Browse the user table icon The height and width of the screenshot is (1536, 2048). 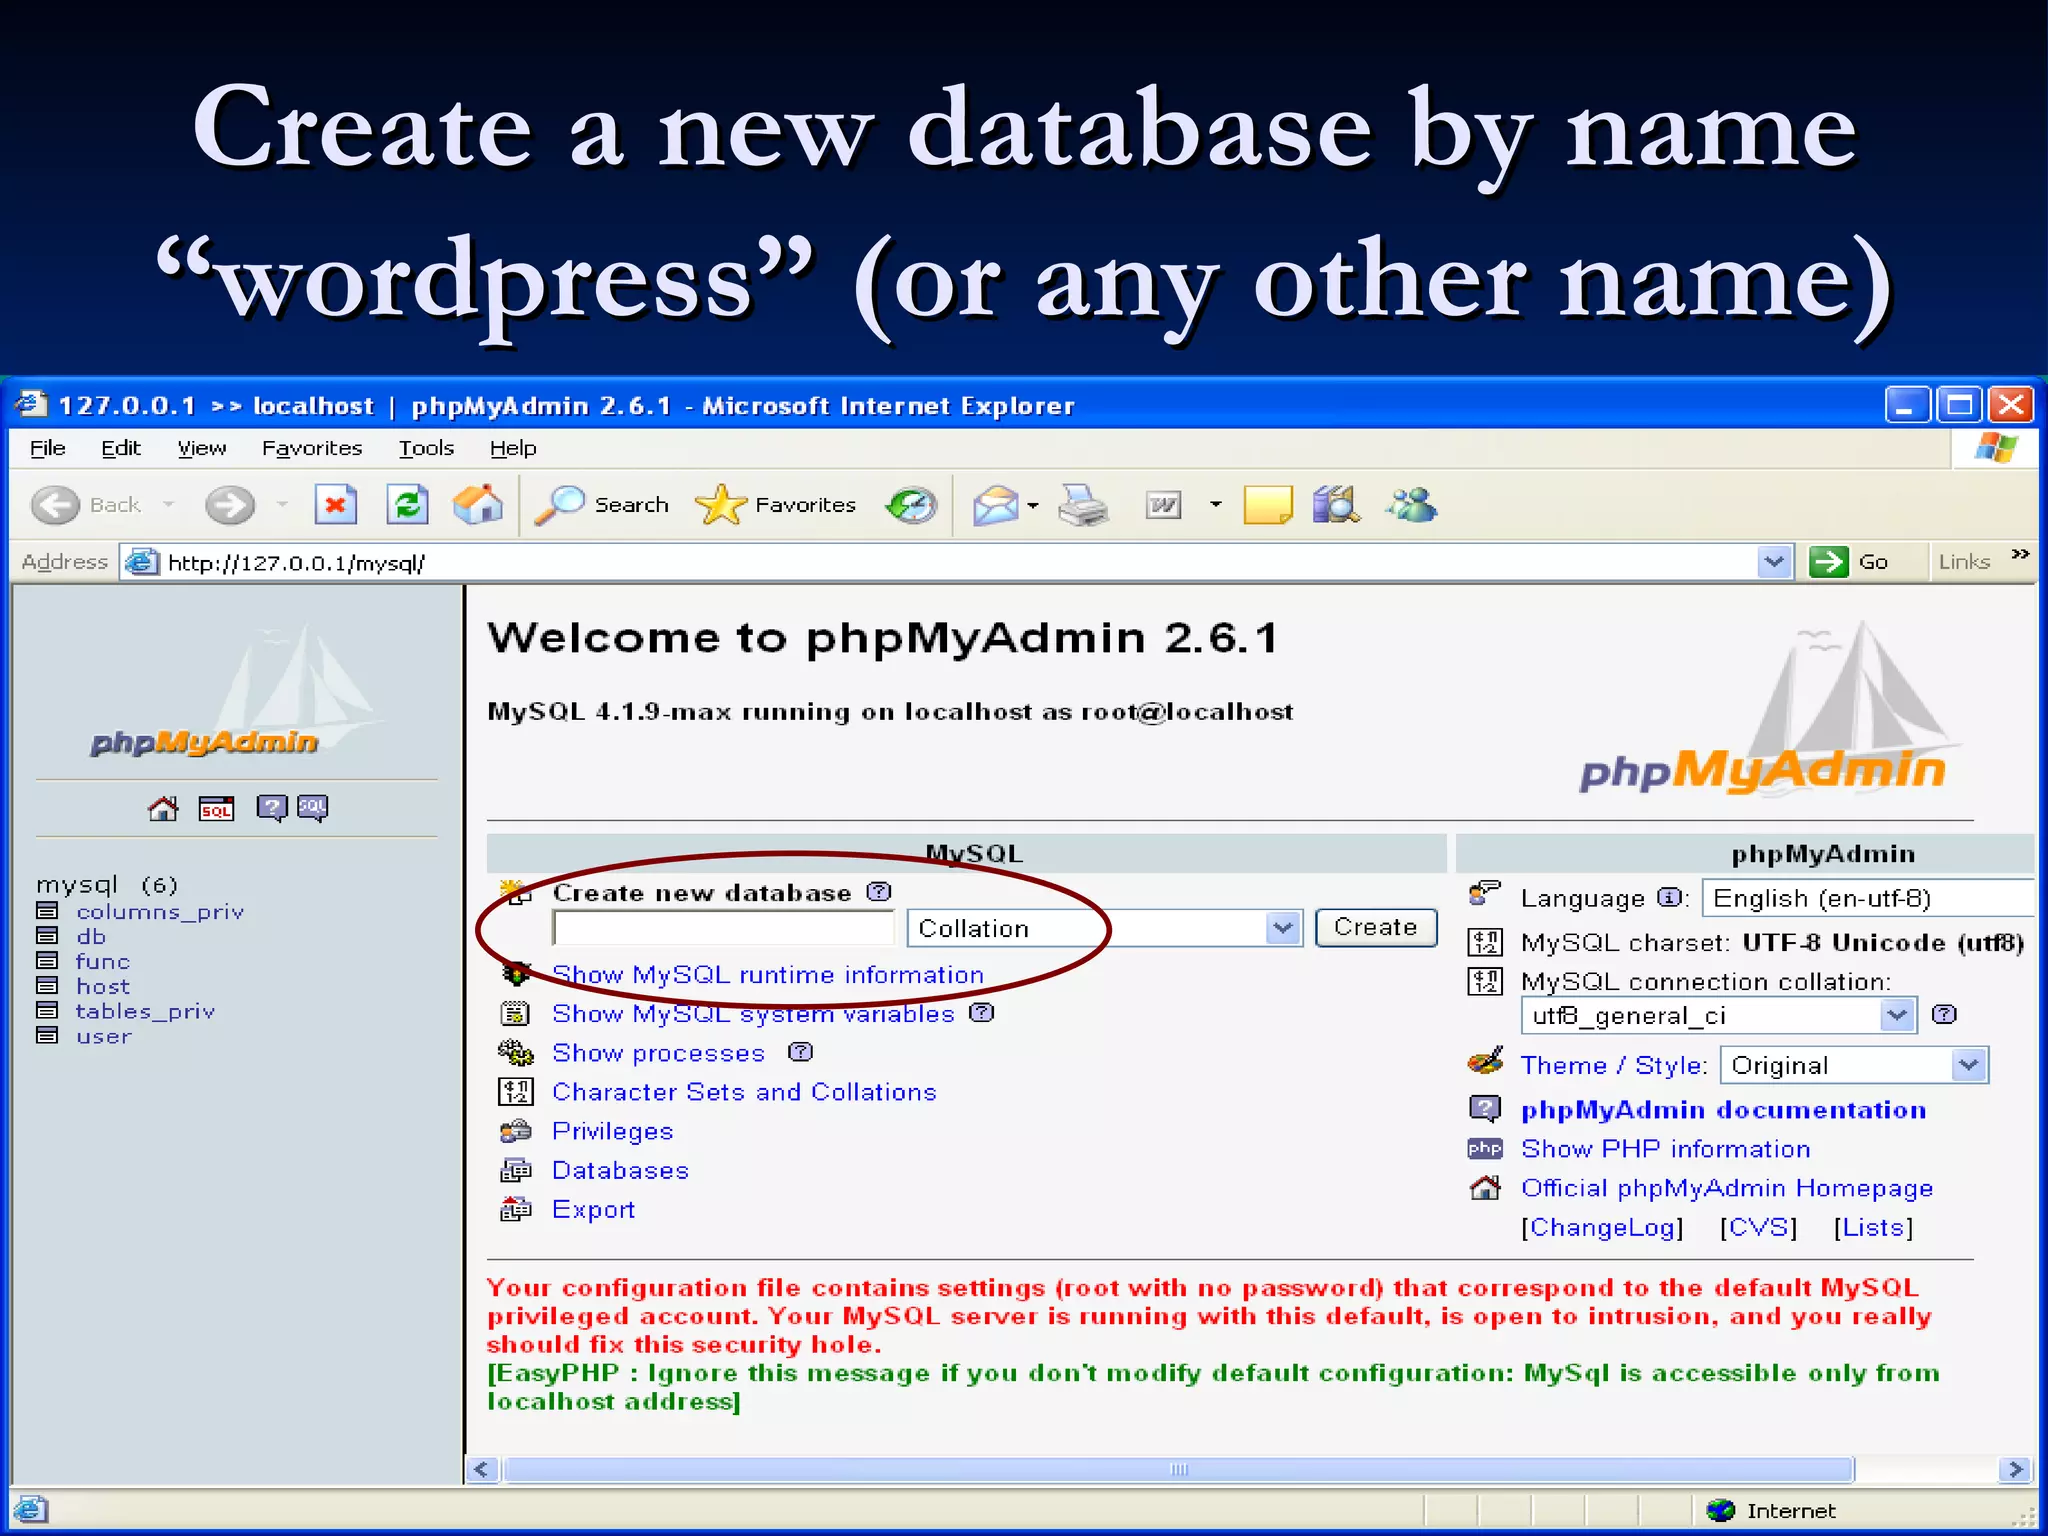47,1035
